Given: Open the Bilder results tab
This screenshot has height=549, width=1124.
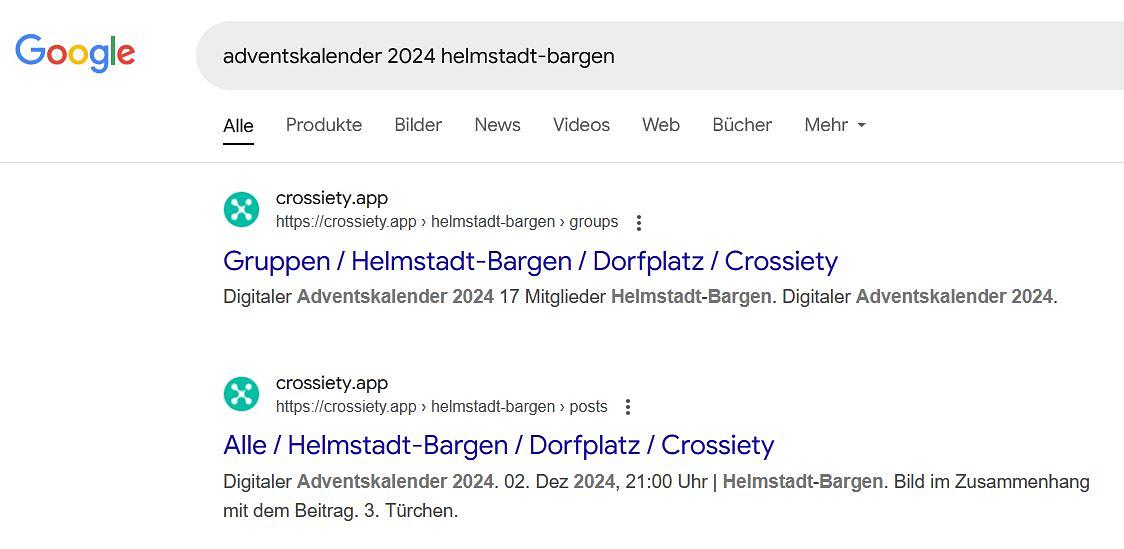Looking at the screenshot, I should [x=418, y=125].
